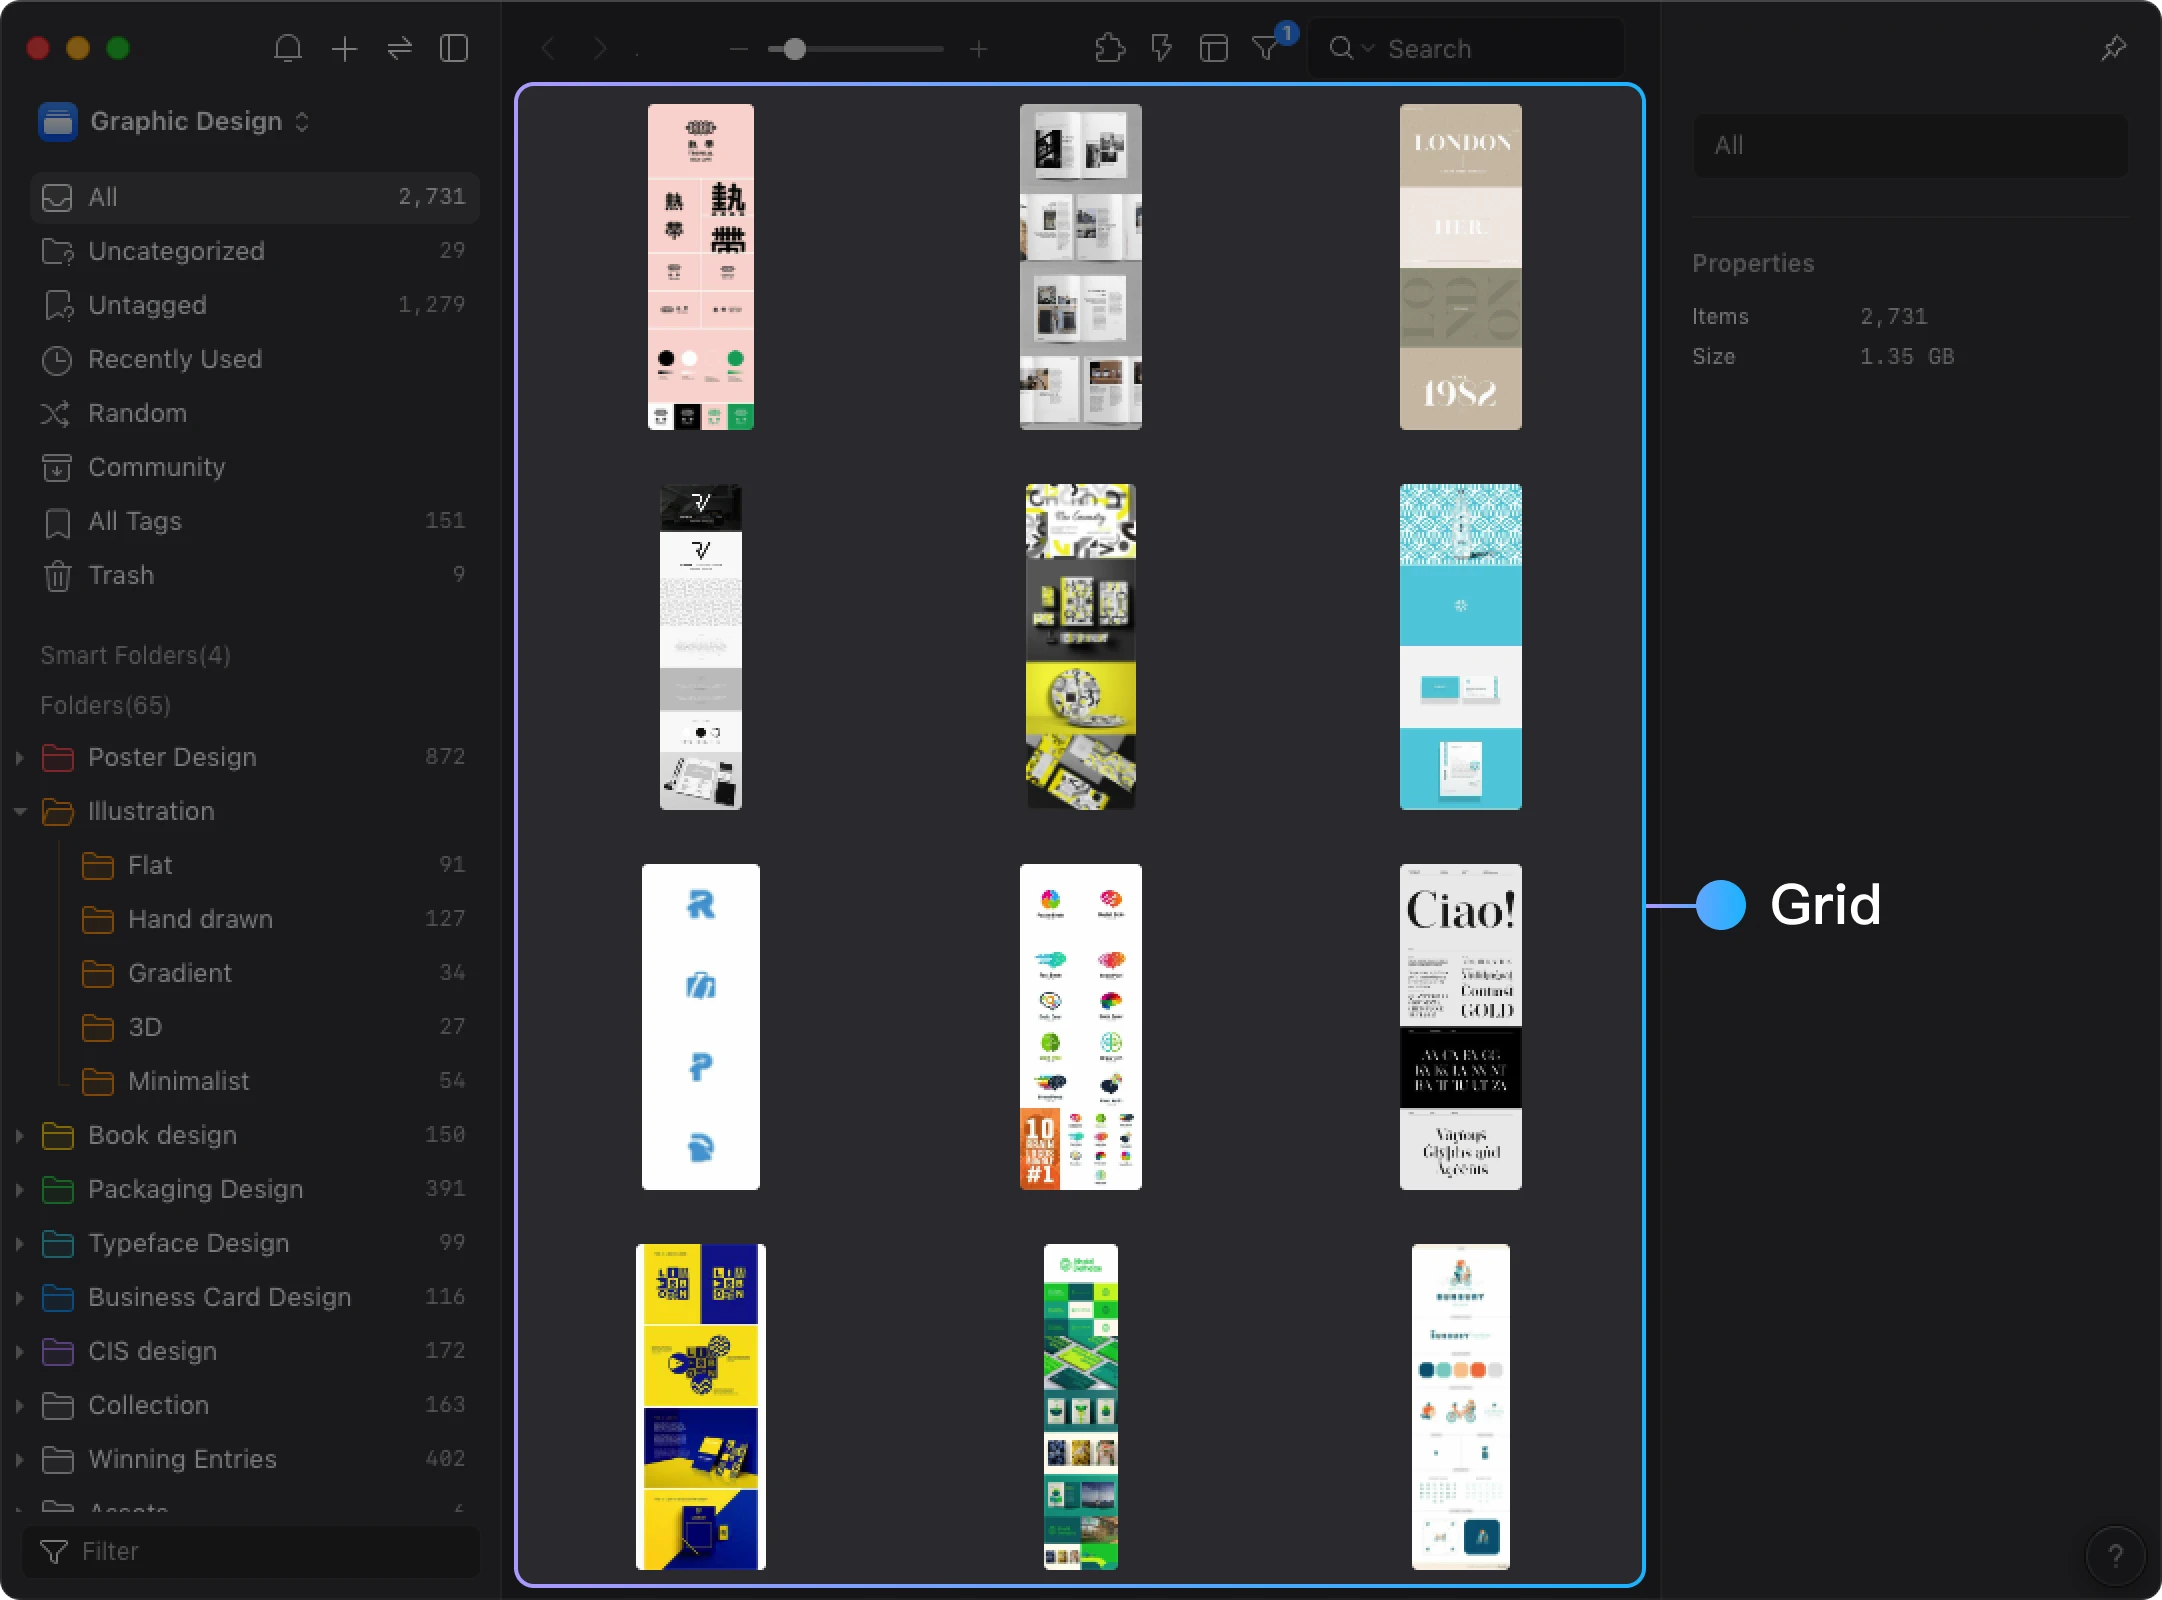Adjust the thumbnail size slider
The width and height of the screenshot is (2162, 1600).
(x=855, y=48)
